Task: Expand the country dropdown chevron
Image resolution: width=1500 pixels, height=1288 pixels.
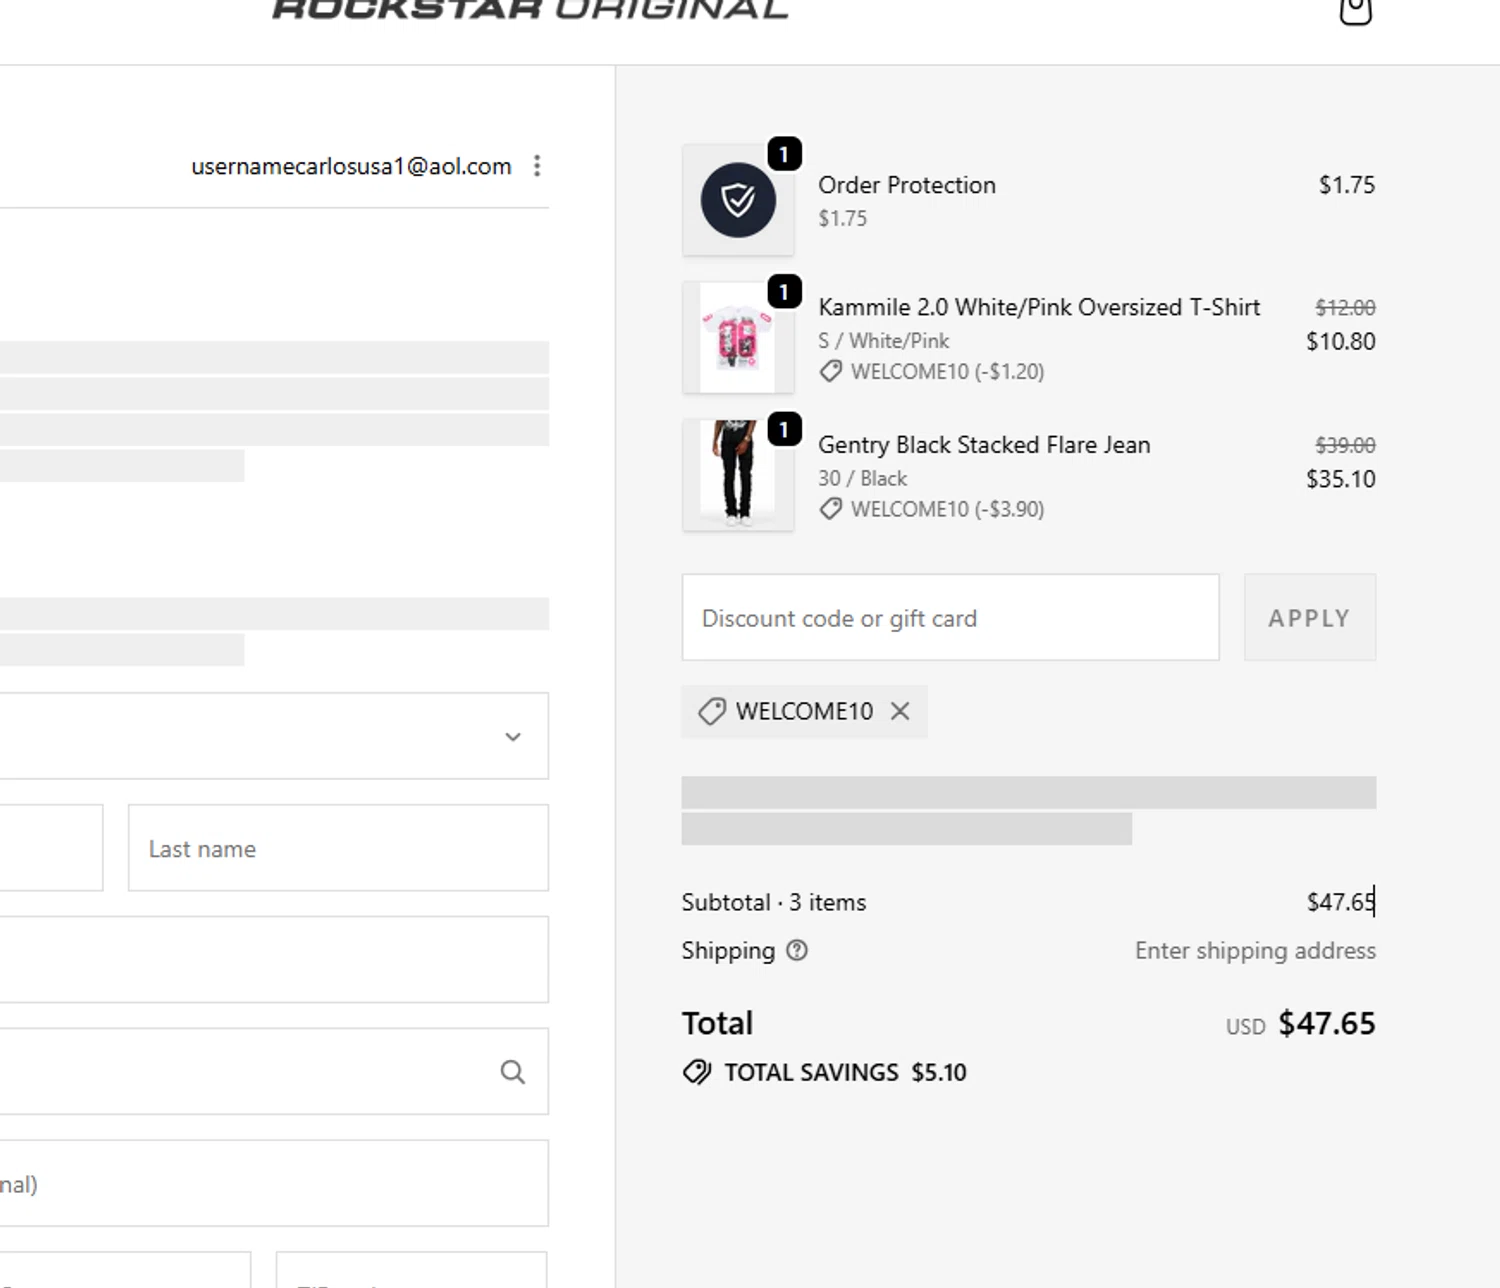Action: 513,737
